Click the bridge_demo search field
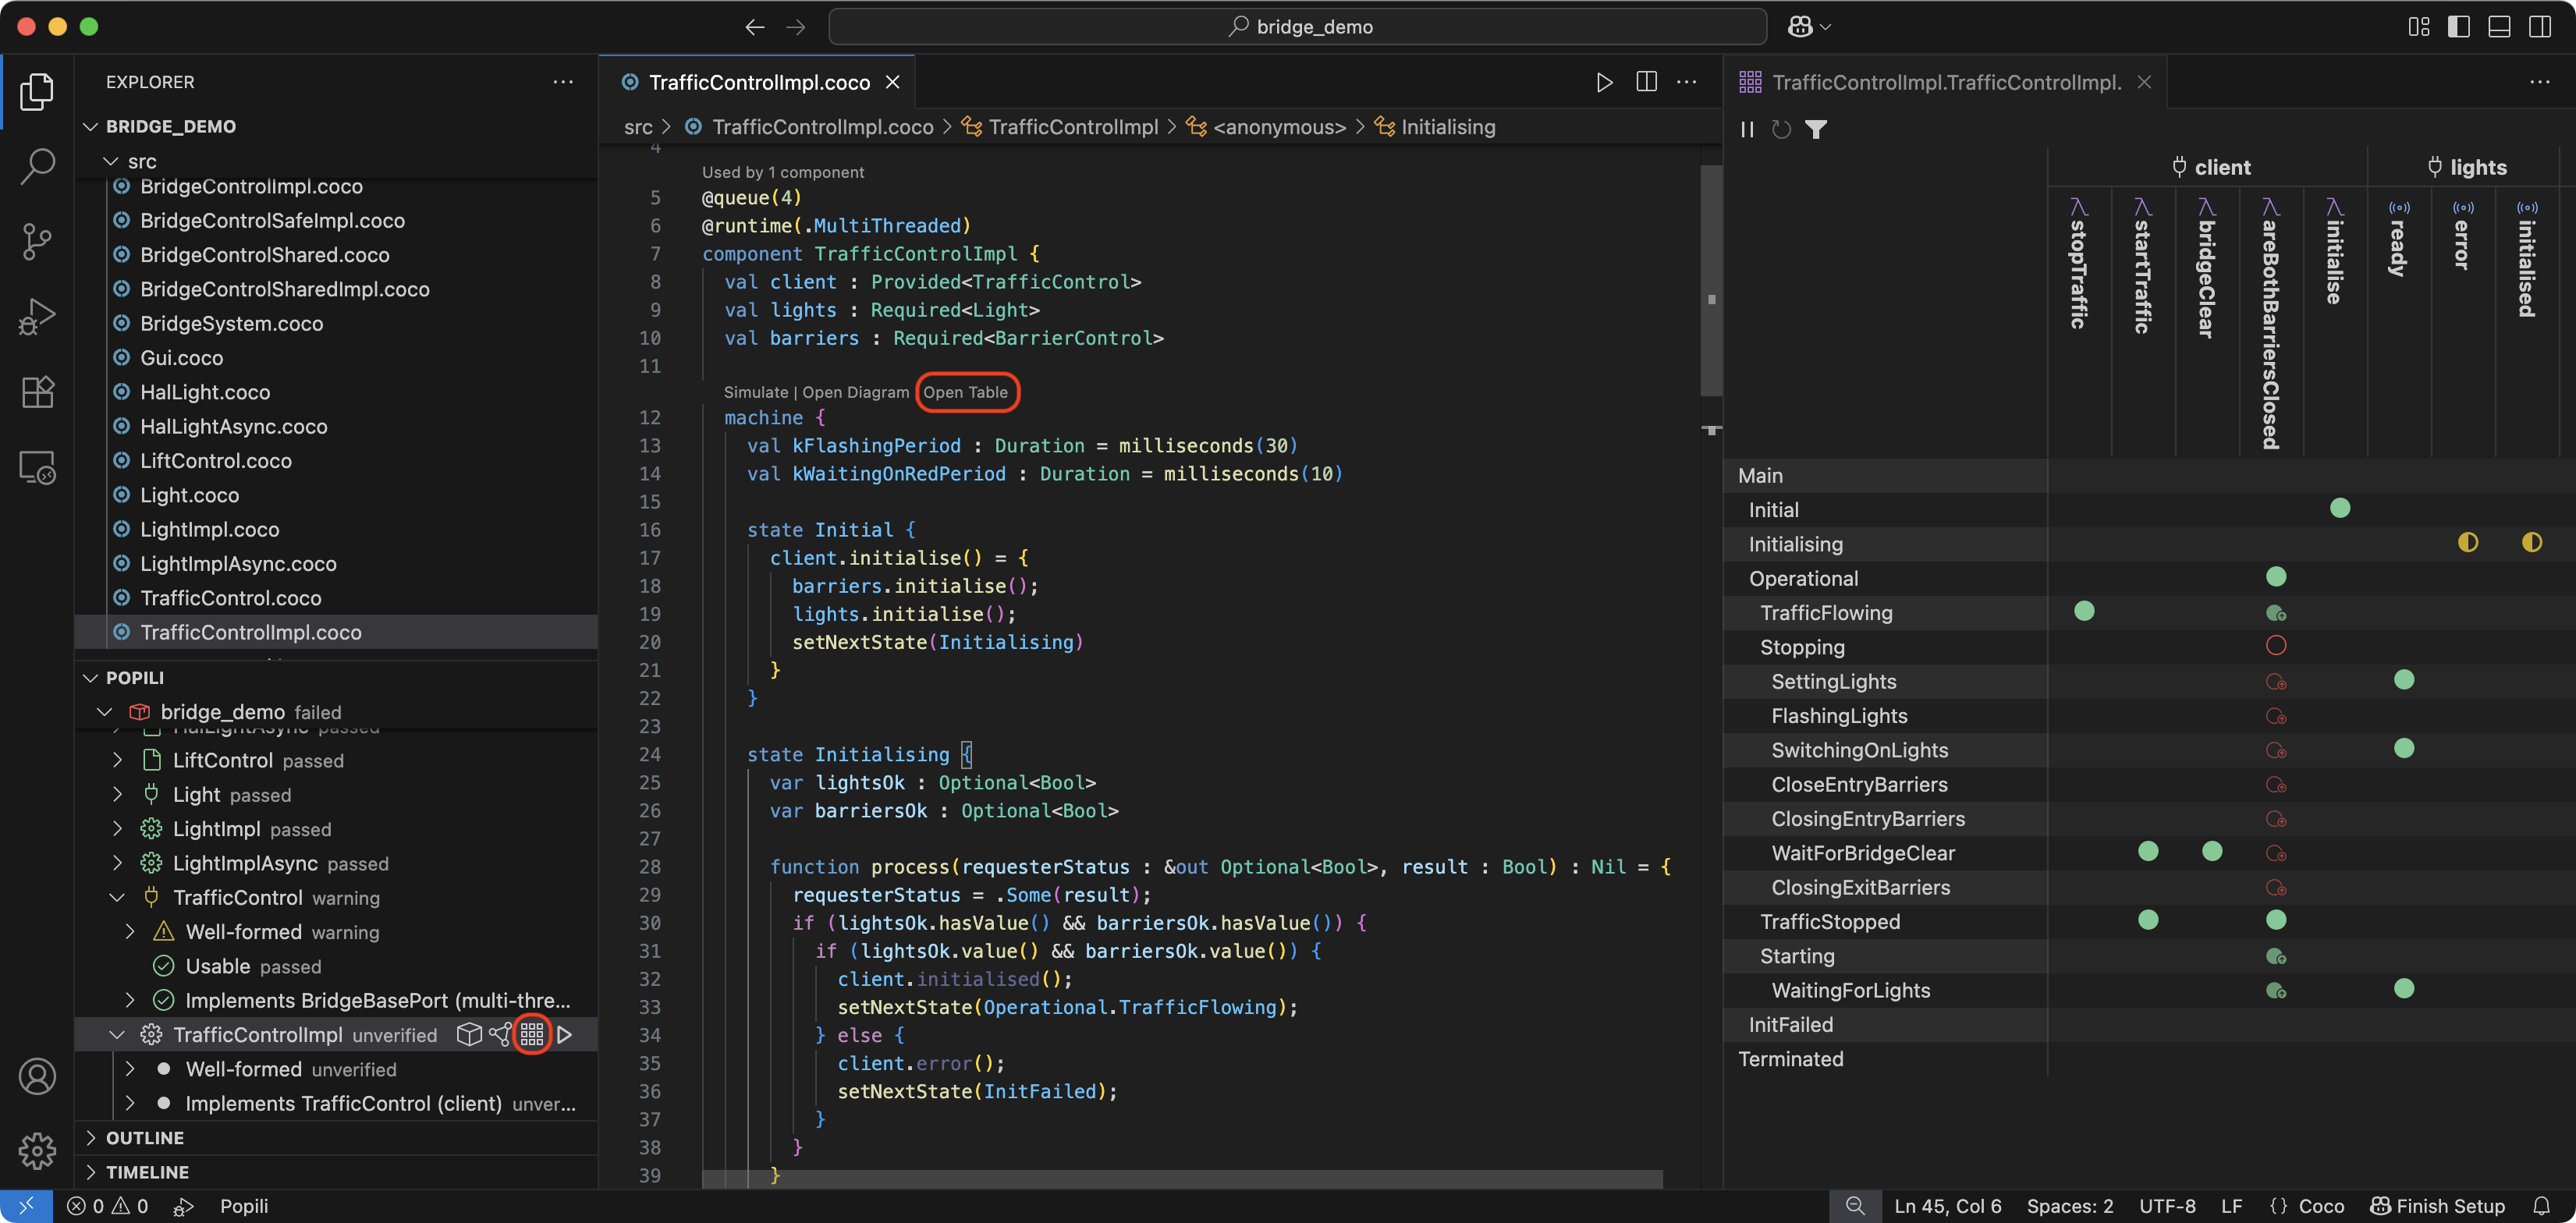Image resolution: width=2576 pixels, height=1223 pixels. tap(1297, 27)
